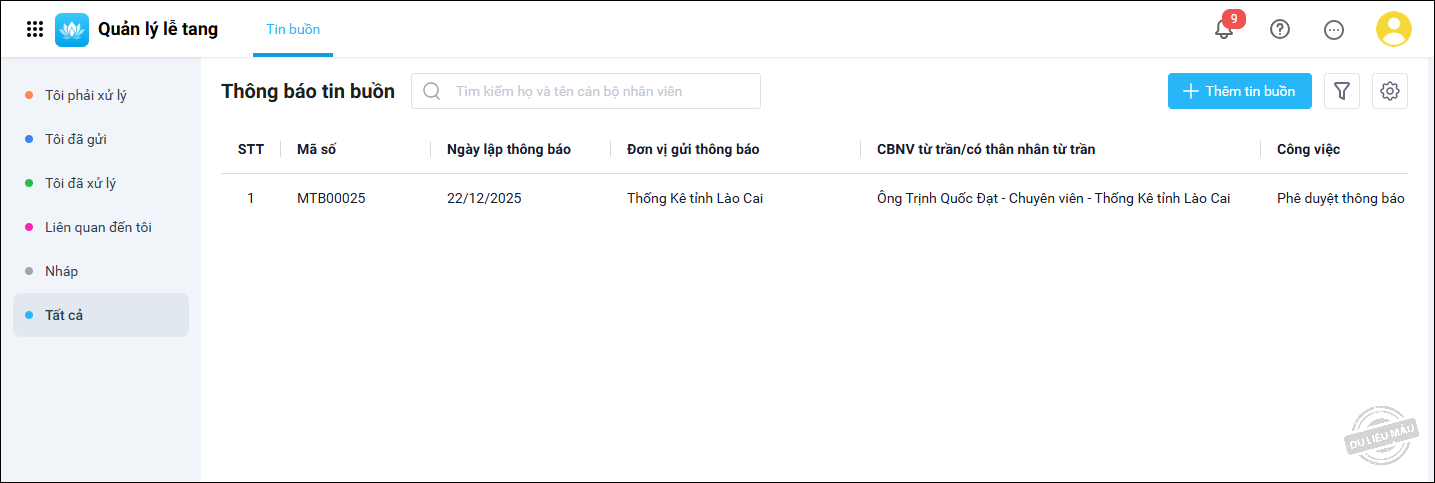Open the app launcher grid icon

[35, 30]
